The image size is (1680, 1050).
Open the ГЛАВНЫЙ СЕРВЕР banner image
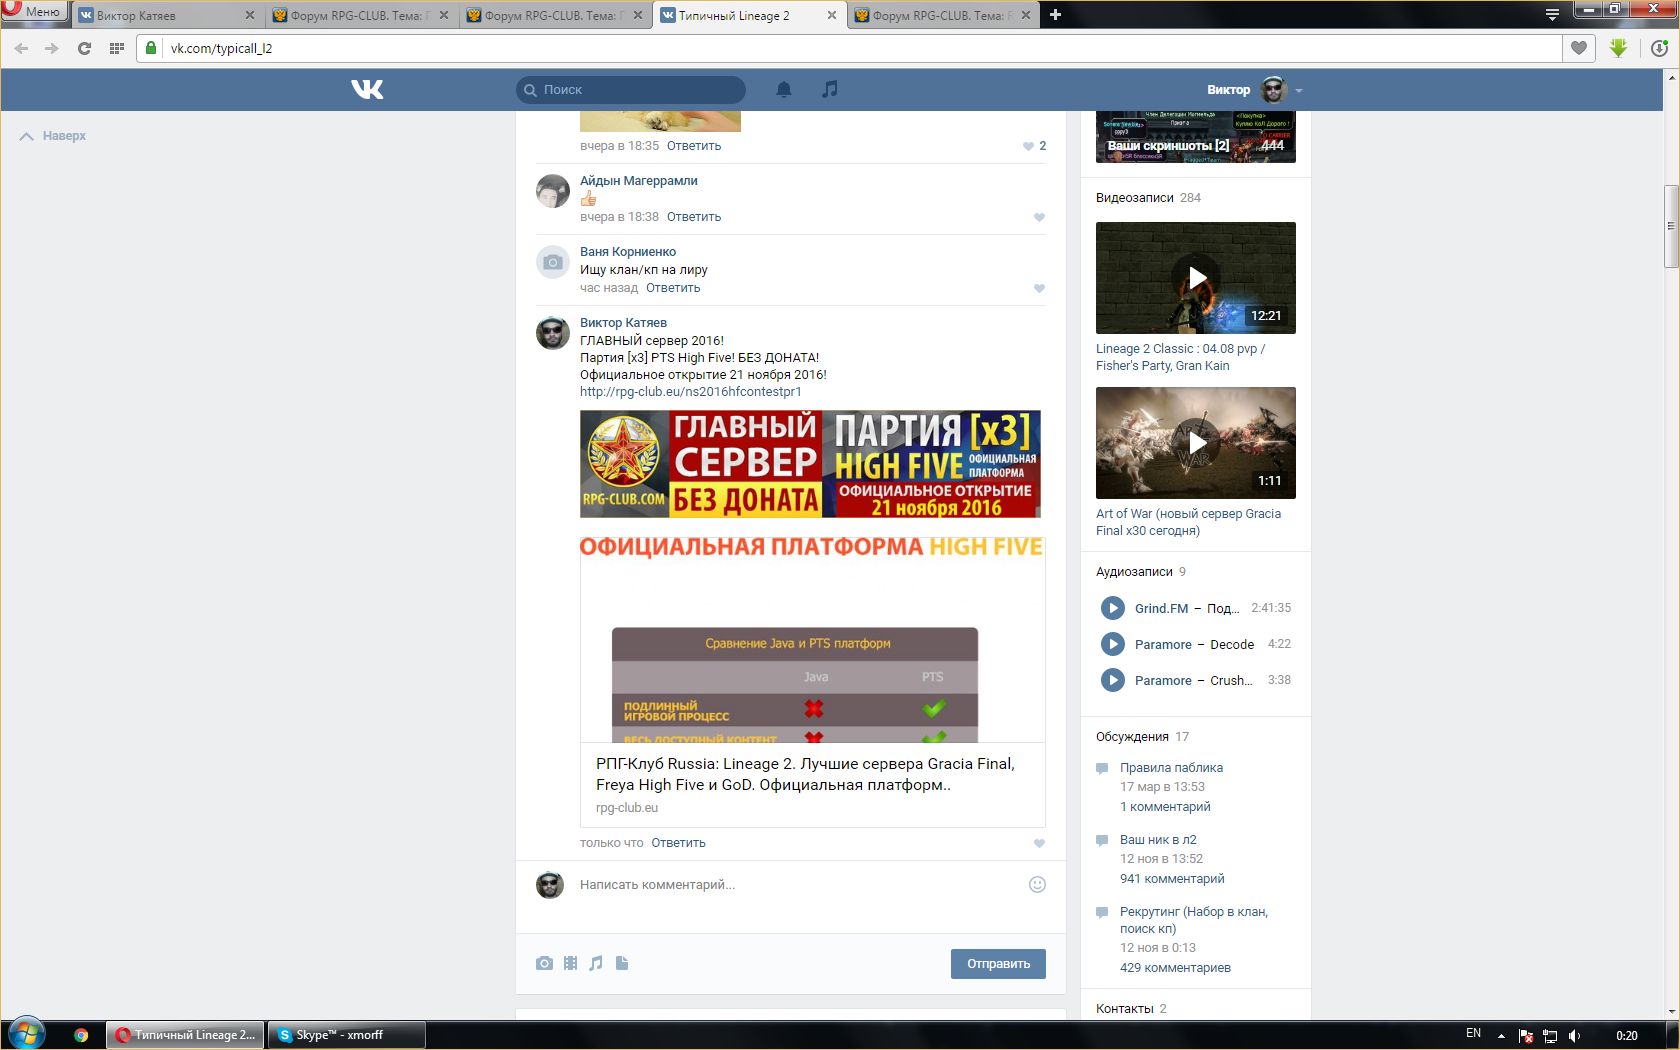(810, 464)
